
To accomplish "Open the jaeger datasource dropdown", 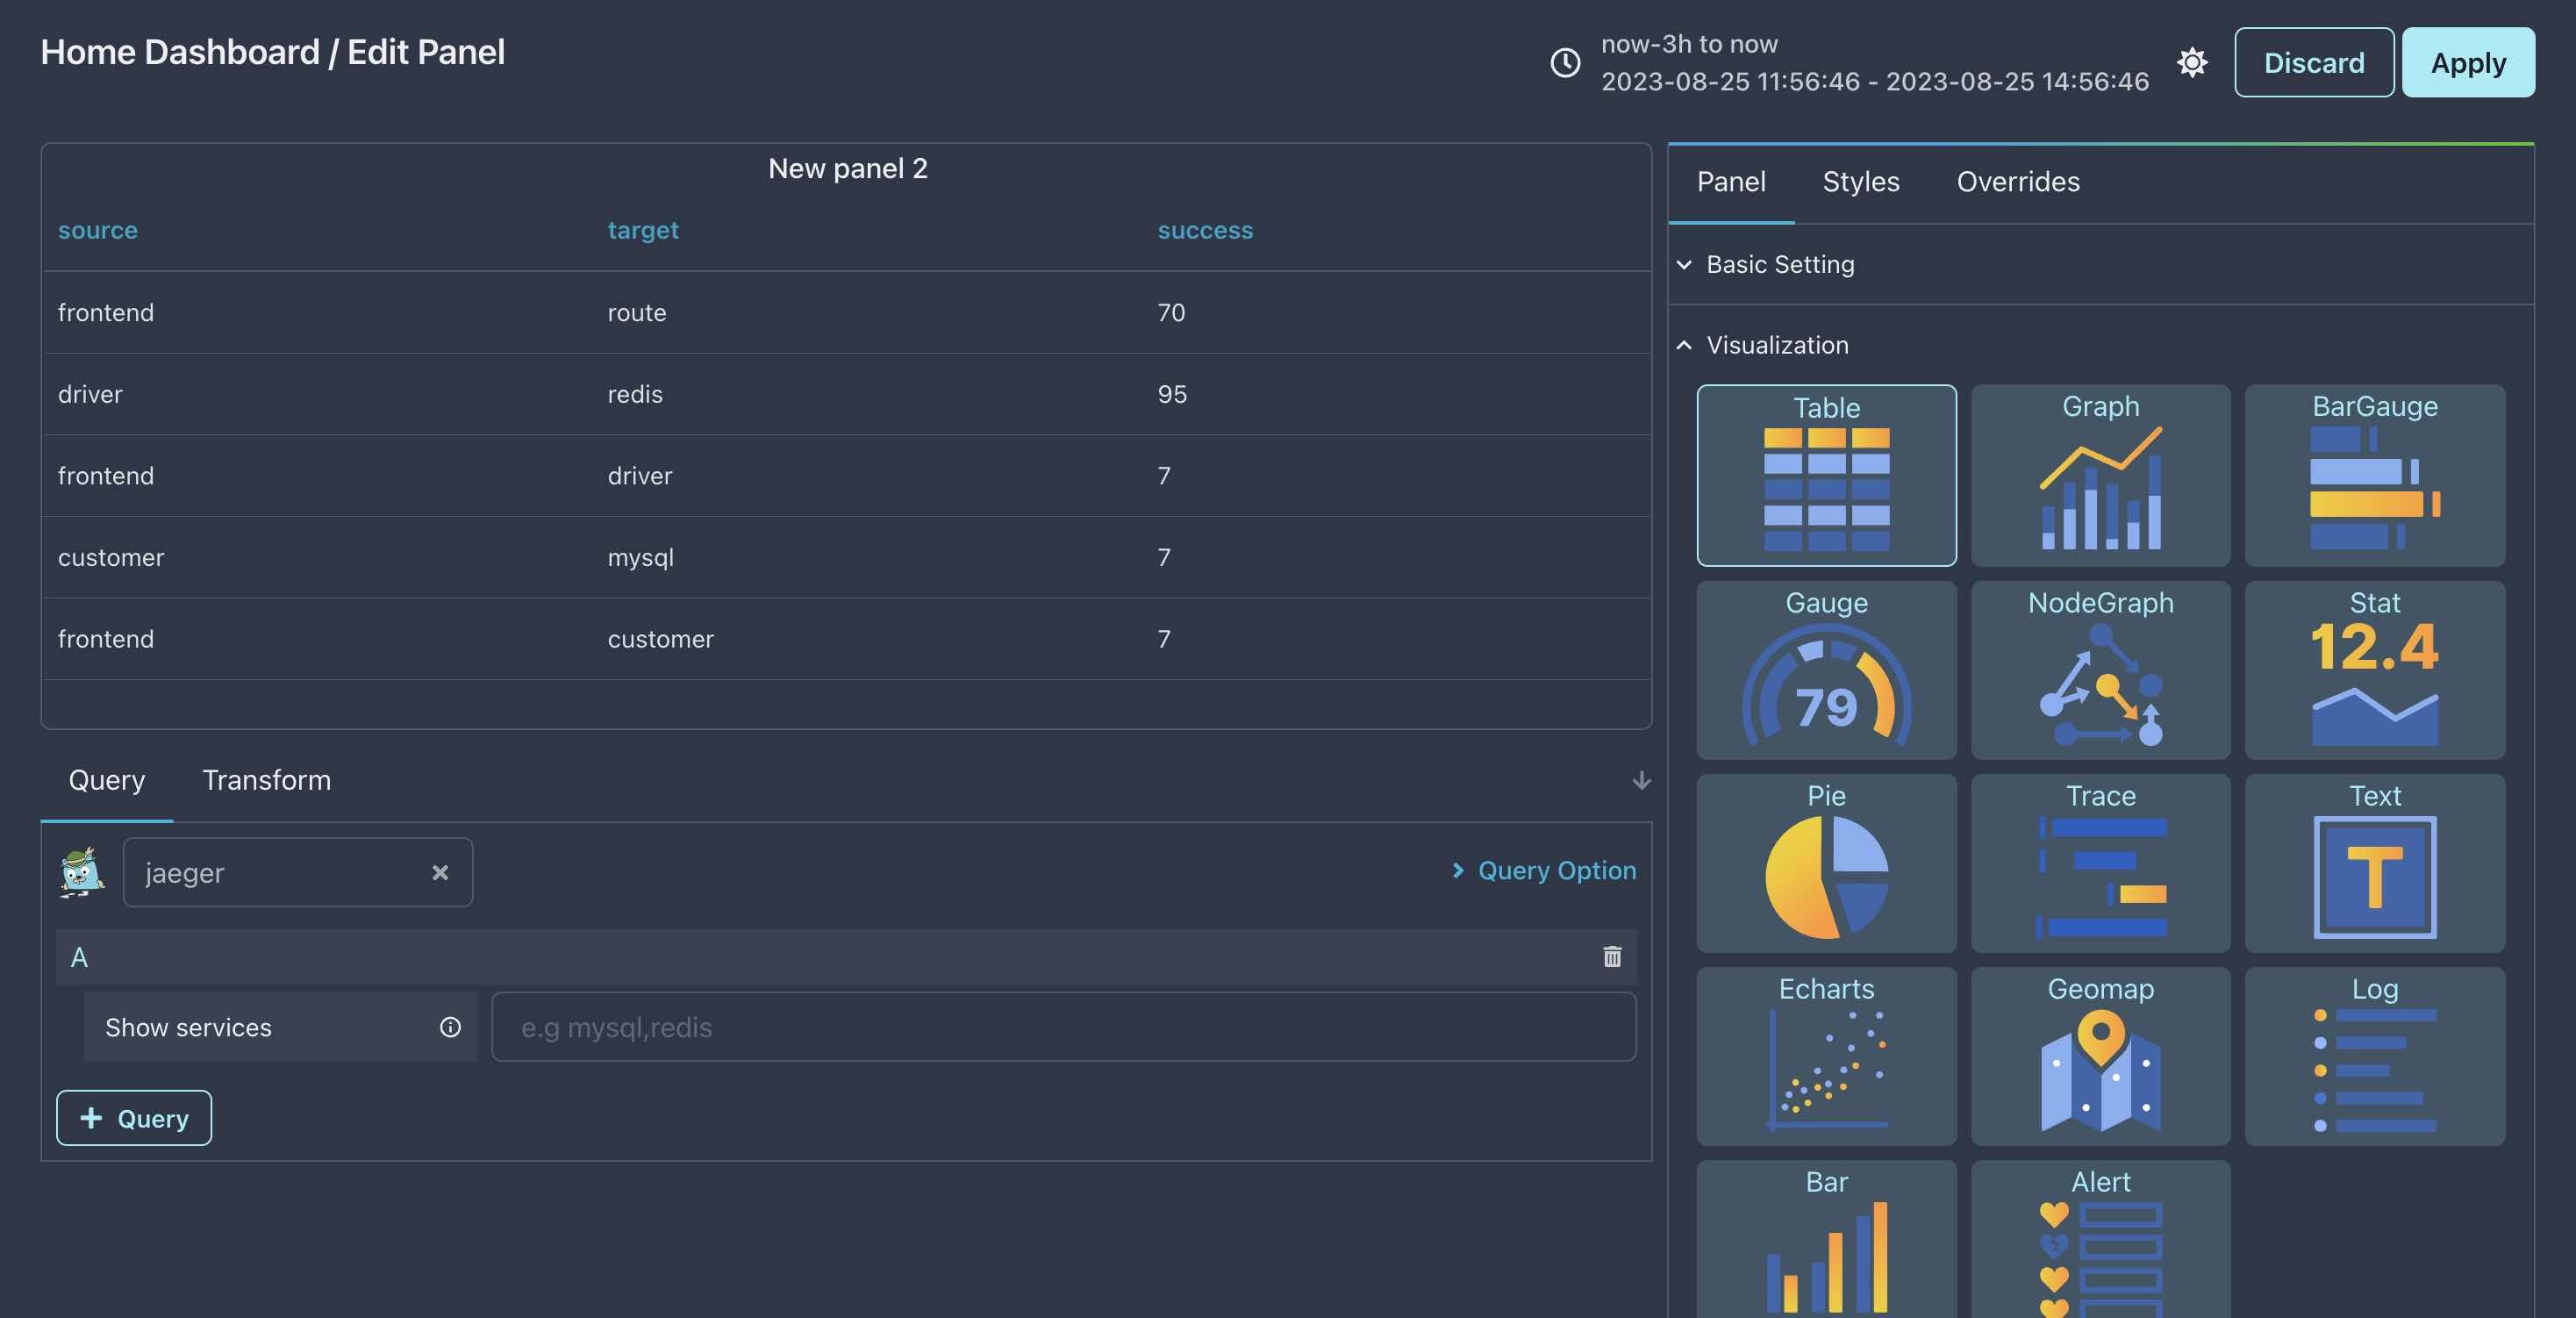I will pyautogui.click(x=297, y=872).
